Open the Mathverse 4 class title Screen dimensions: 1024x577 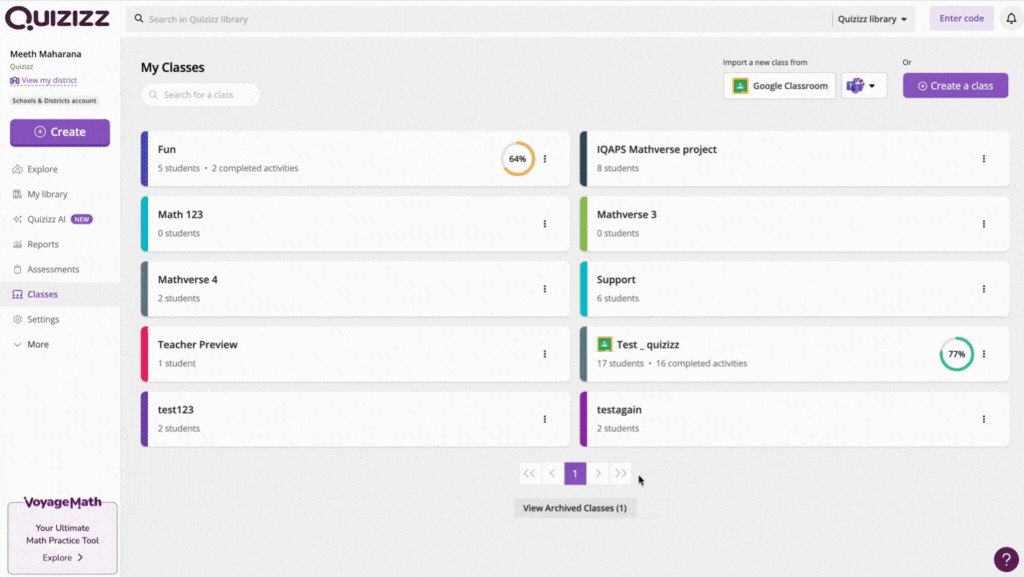pos(187,279)
